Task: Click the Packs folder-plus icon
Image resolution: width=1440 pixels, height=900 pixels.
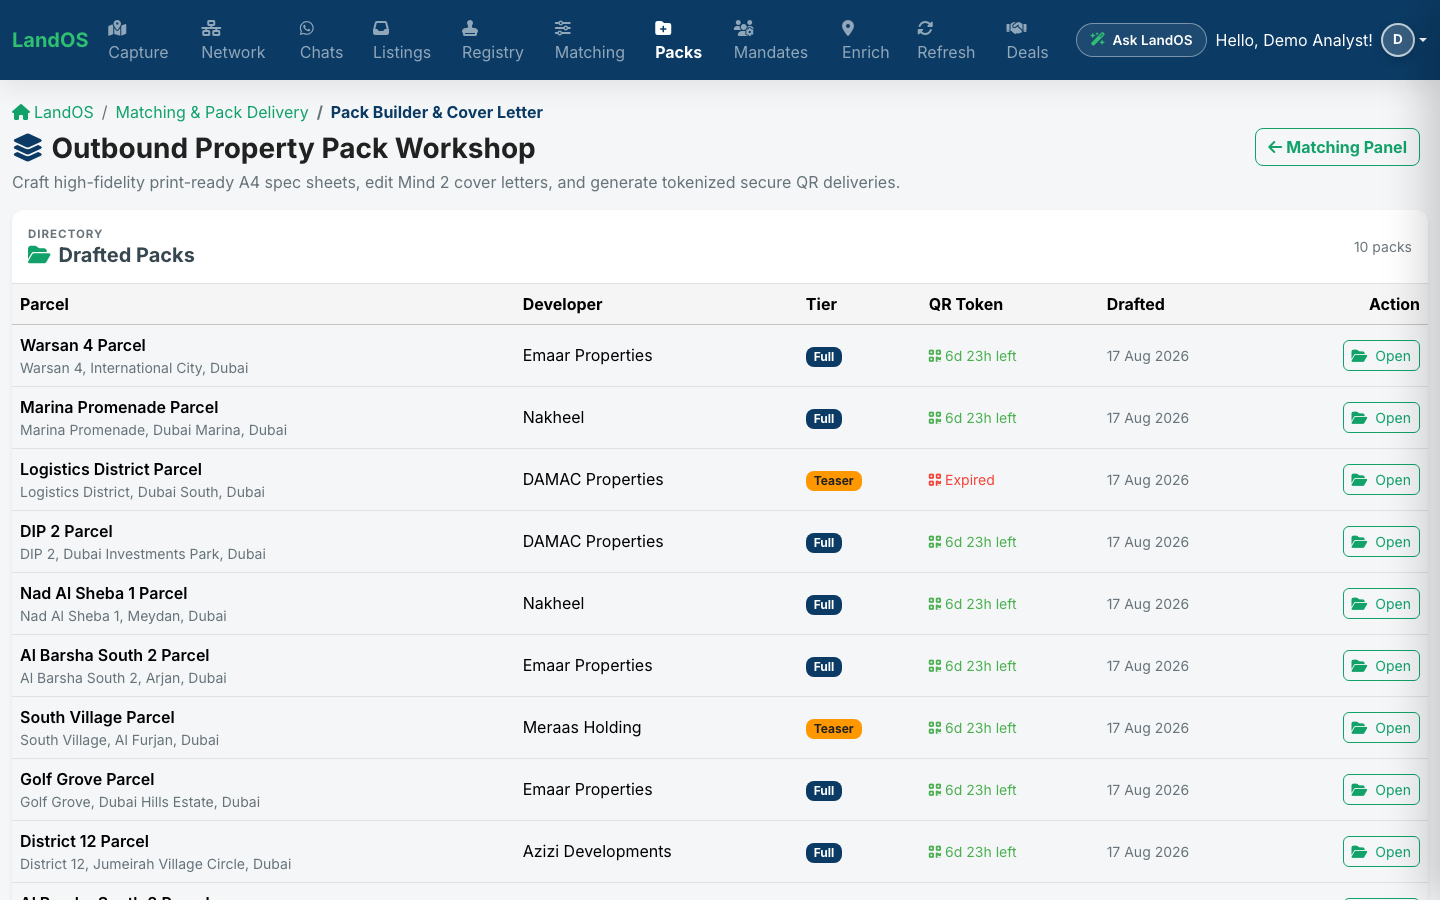Action: (x=663, y=28)
